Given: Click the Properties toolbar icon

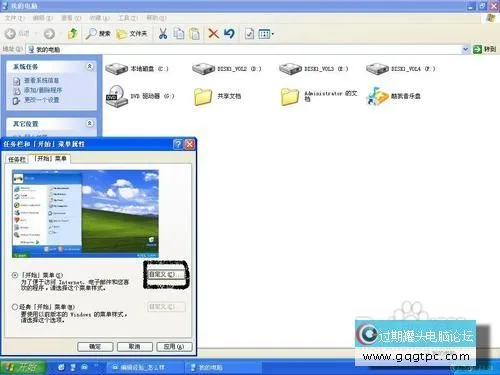Looking at the screenshot, I should click(249, 34).
